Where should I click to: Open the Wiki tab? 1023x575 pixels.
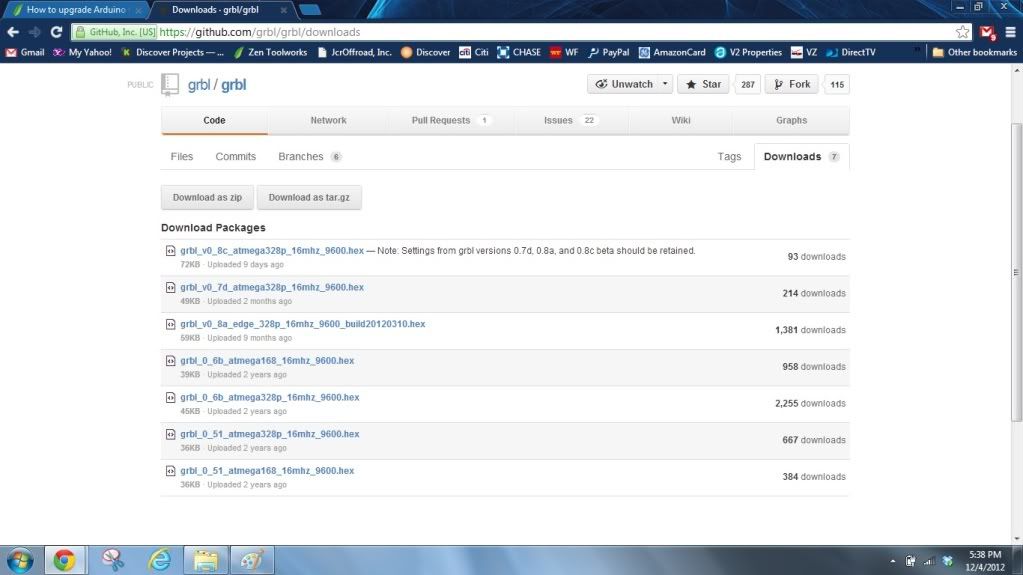(680, 120)
